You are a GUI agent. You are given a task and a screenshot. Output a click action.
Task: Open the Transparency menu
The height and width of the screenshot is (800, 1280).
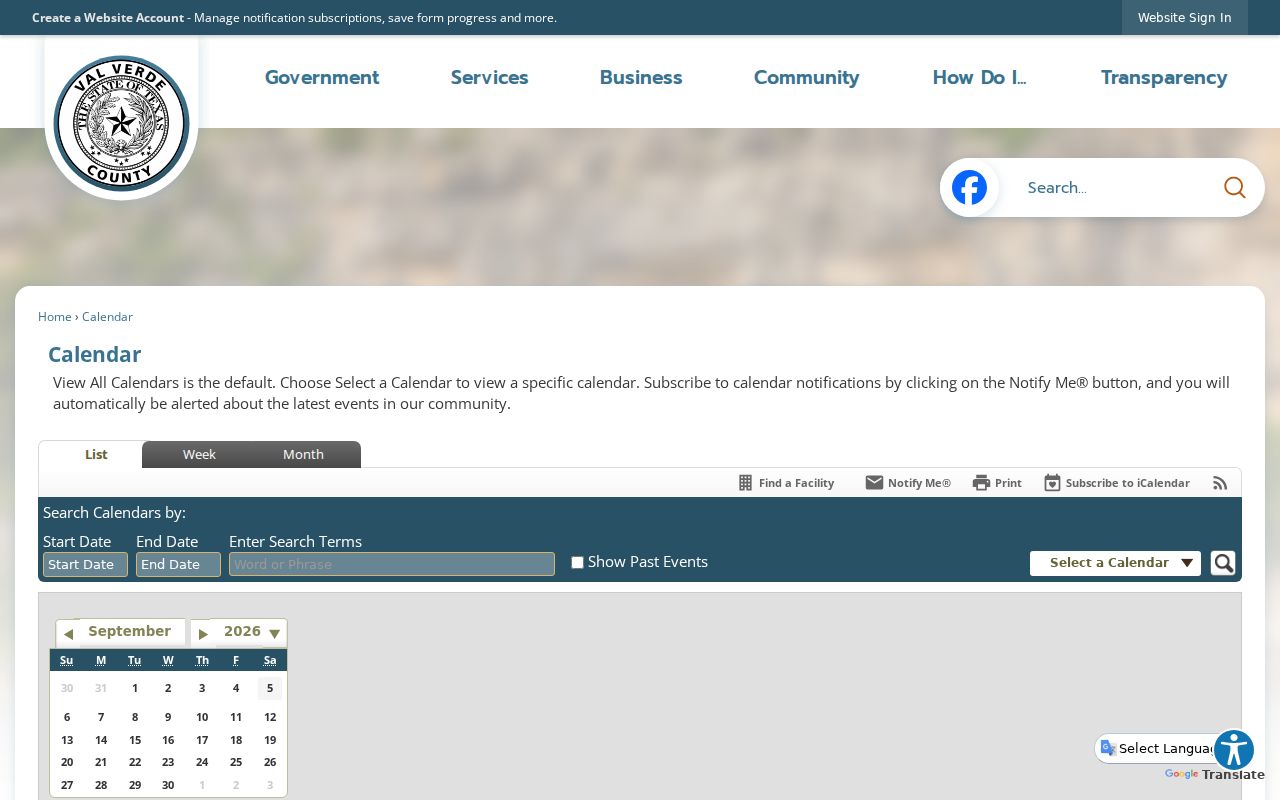[1164, 77]
